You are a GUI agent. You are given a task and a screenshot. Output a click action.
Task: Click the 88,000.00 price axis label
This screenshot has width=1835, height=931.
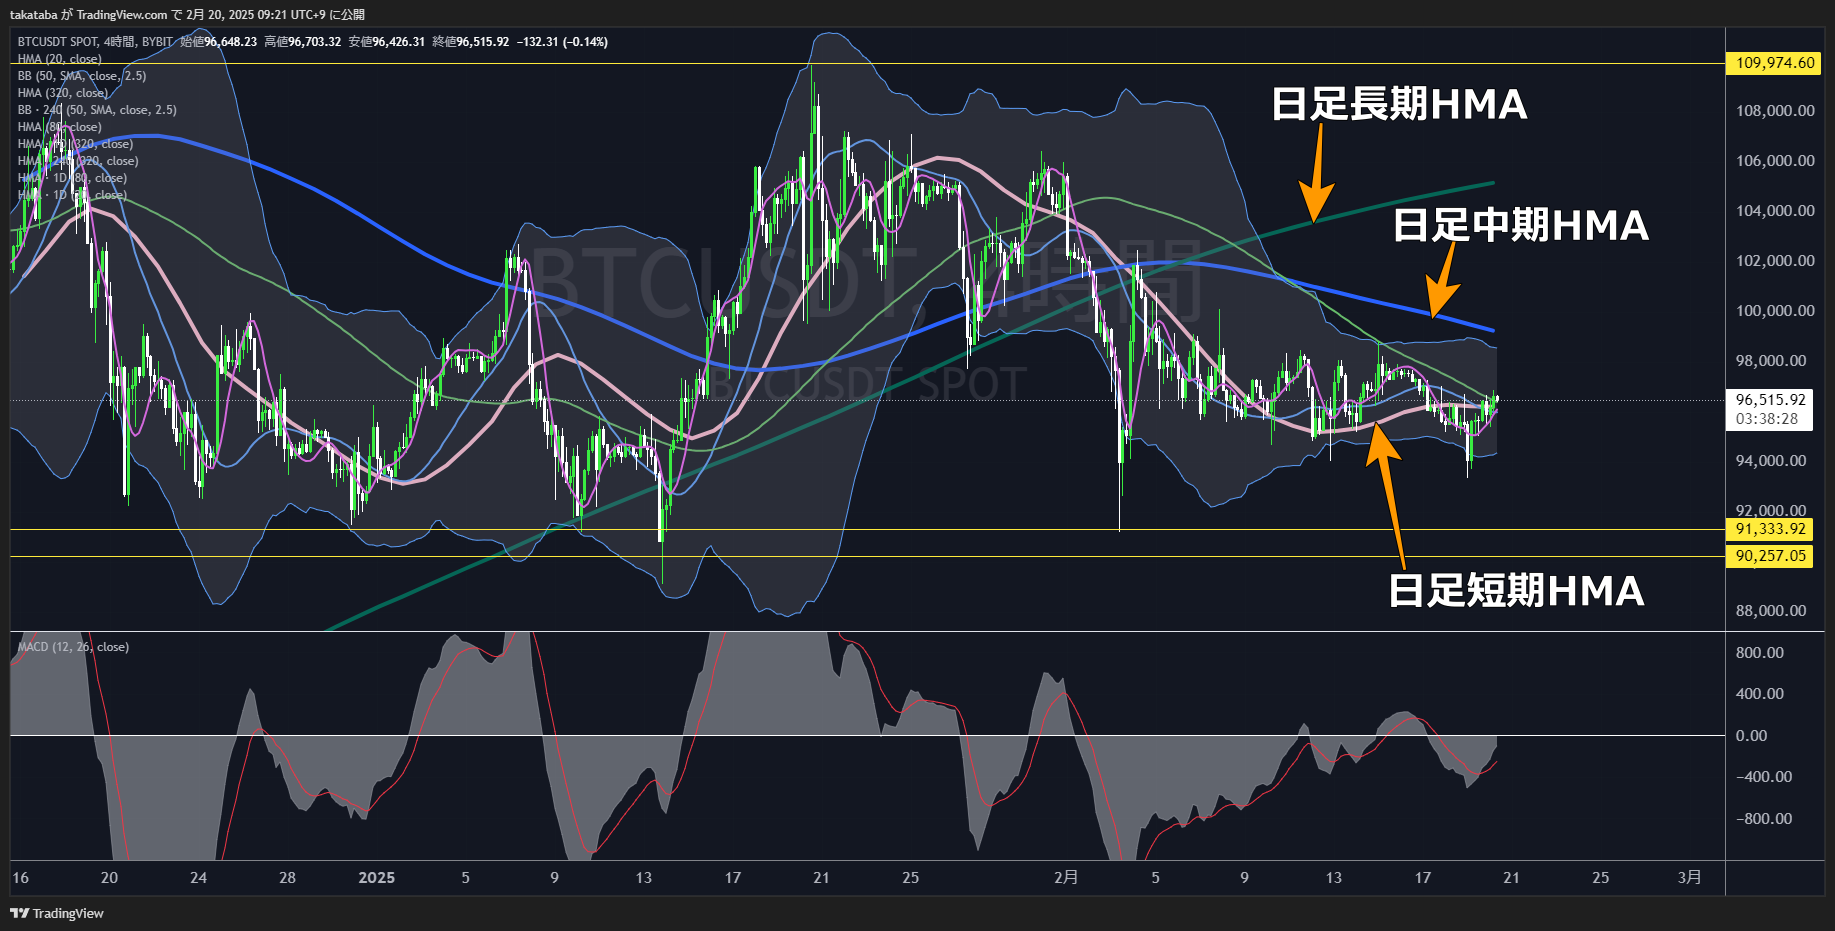[x=1771, y=611]
